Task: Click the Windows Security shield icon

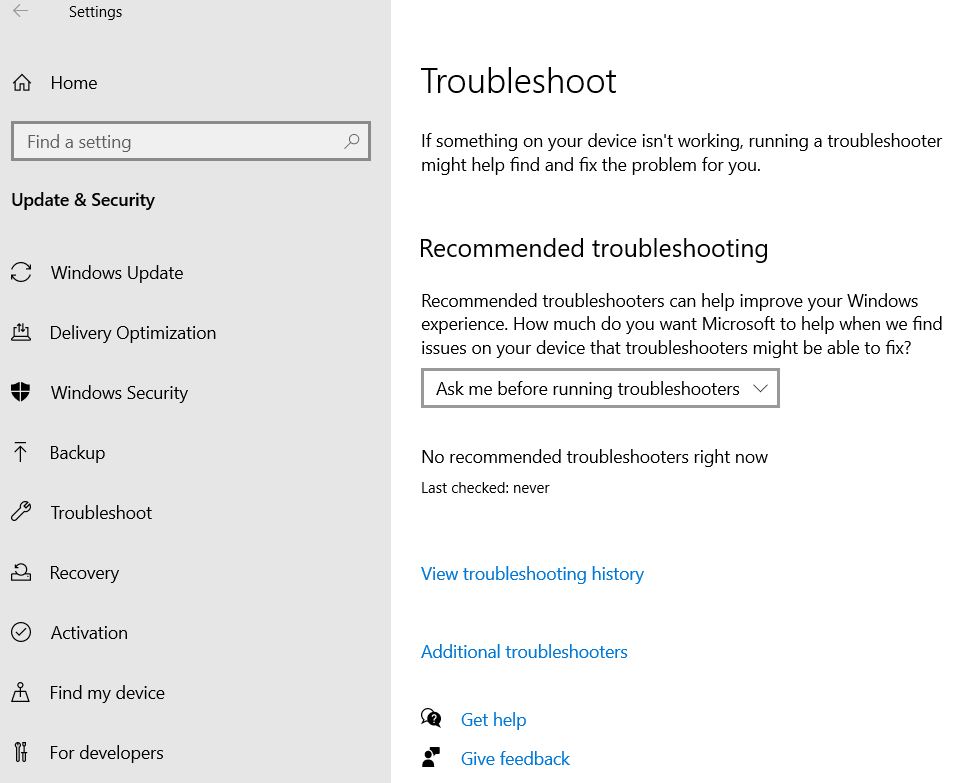Action: point(21,392)
